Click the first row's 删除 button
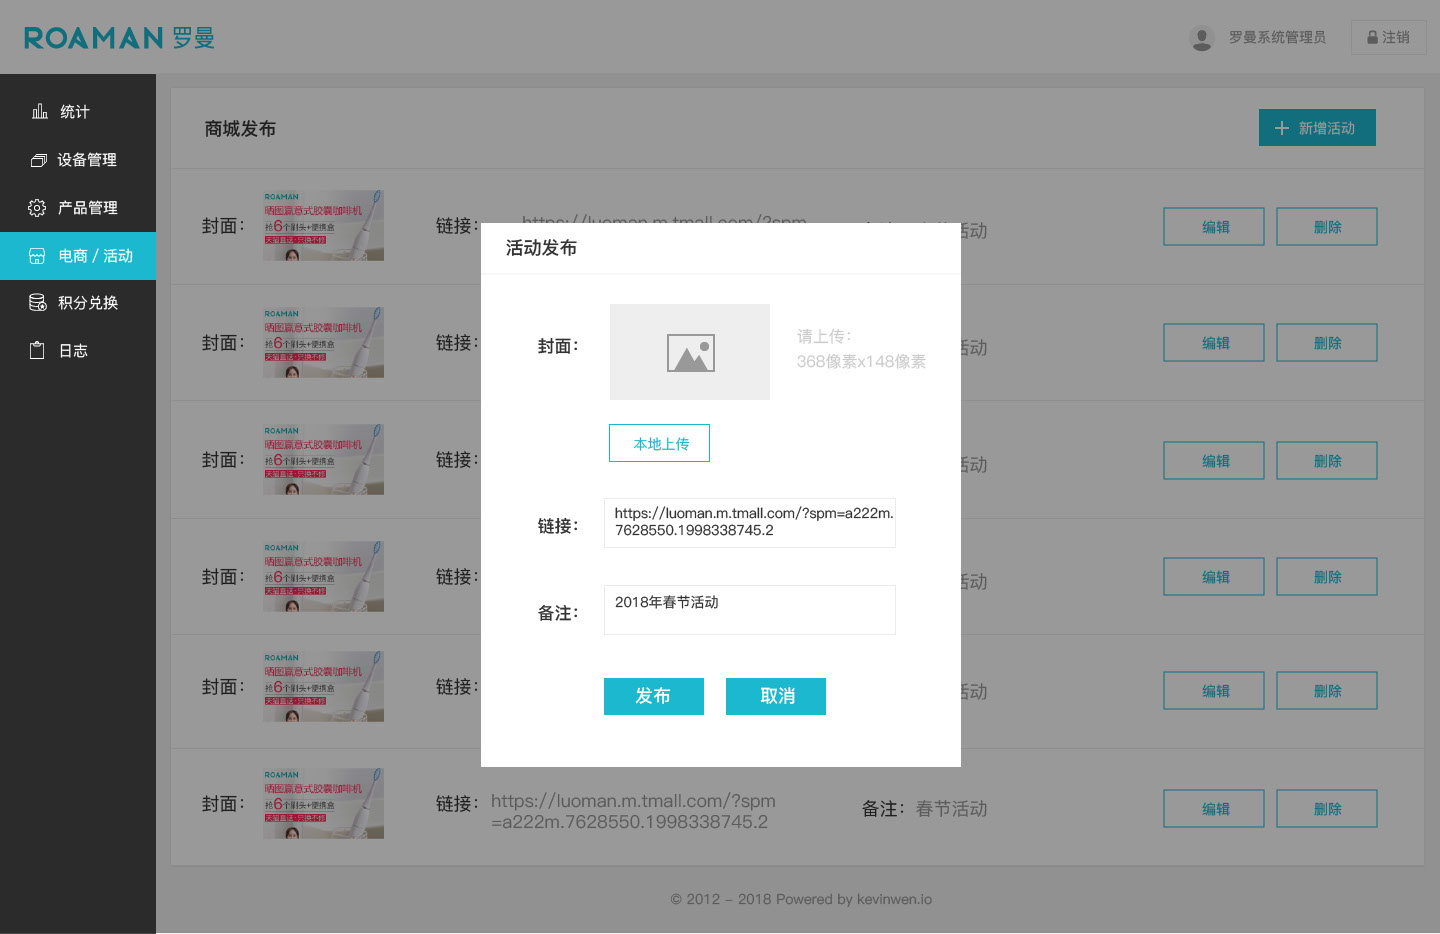This screenshot has height=934, width=1440. pyautogui.click(x=1326, y=227)
